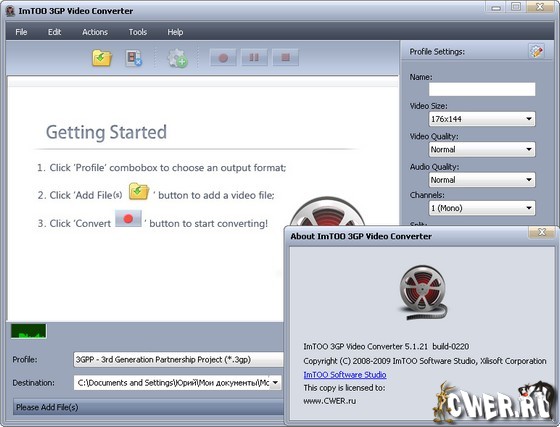Click the Add Profile gear toolbar icon
The image size is (560, 427).
pos(178,58)
